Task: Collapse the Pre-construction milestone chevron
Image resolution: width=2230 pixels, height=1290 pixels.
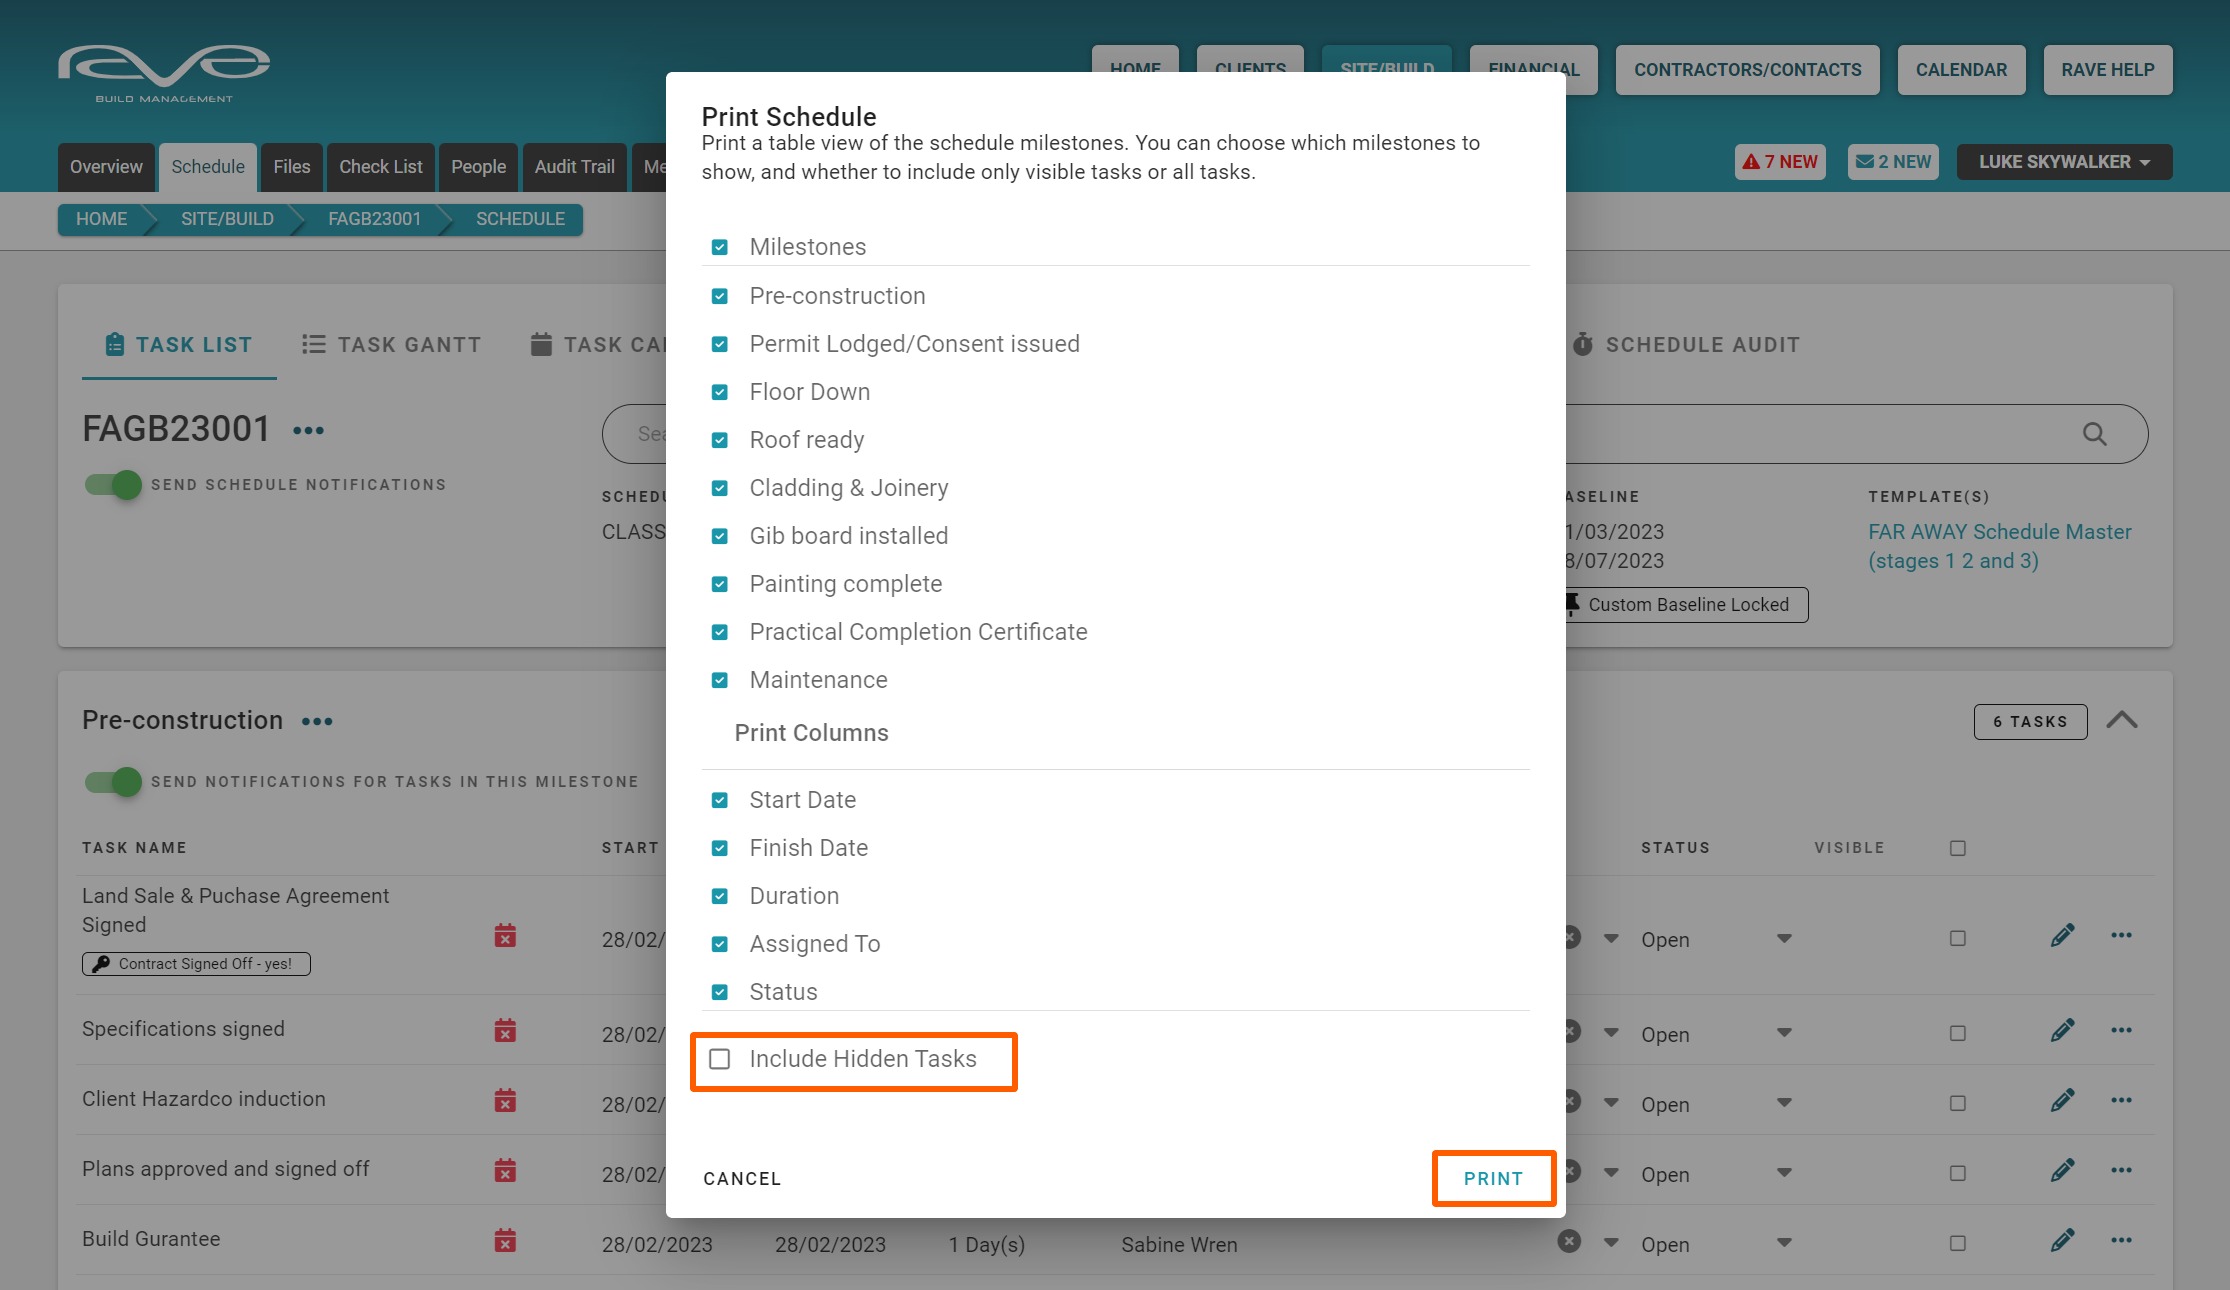Action: (2121, 721)
